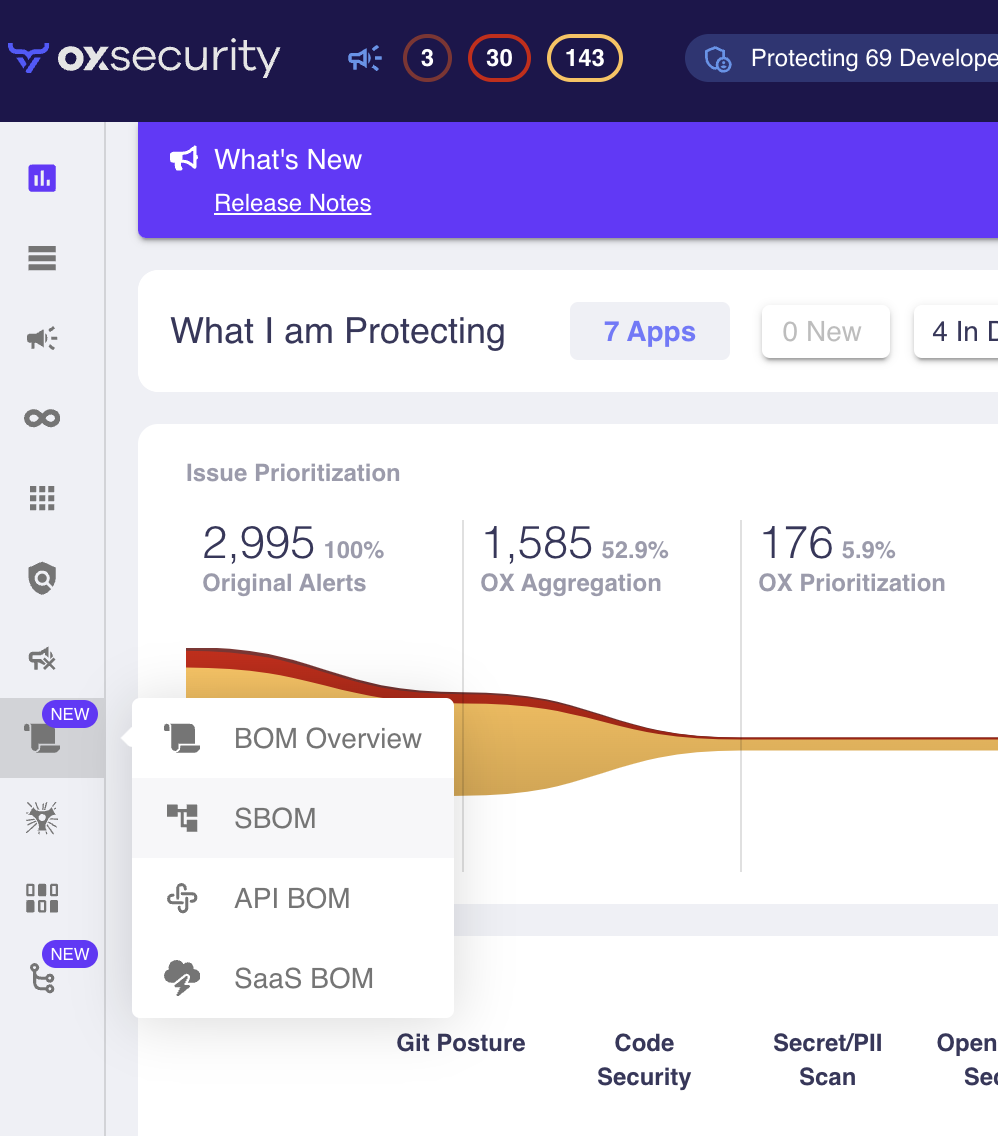Select the muted megaphone sidebar icon
The image size is (998, 1136).
pos(42,658)
